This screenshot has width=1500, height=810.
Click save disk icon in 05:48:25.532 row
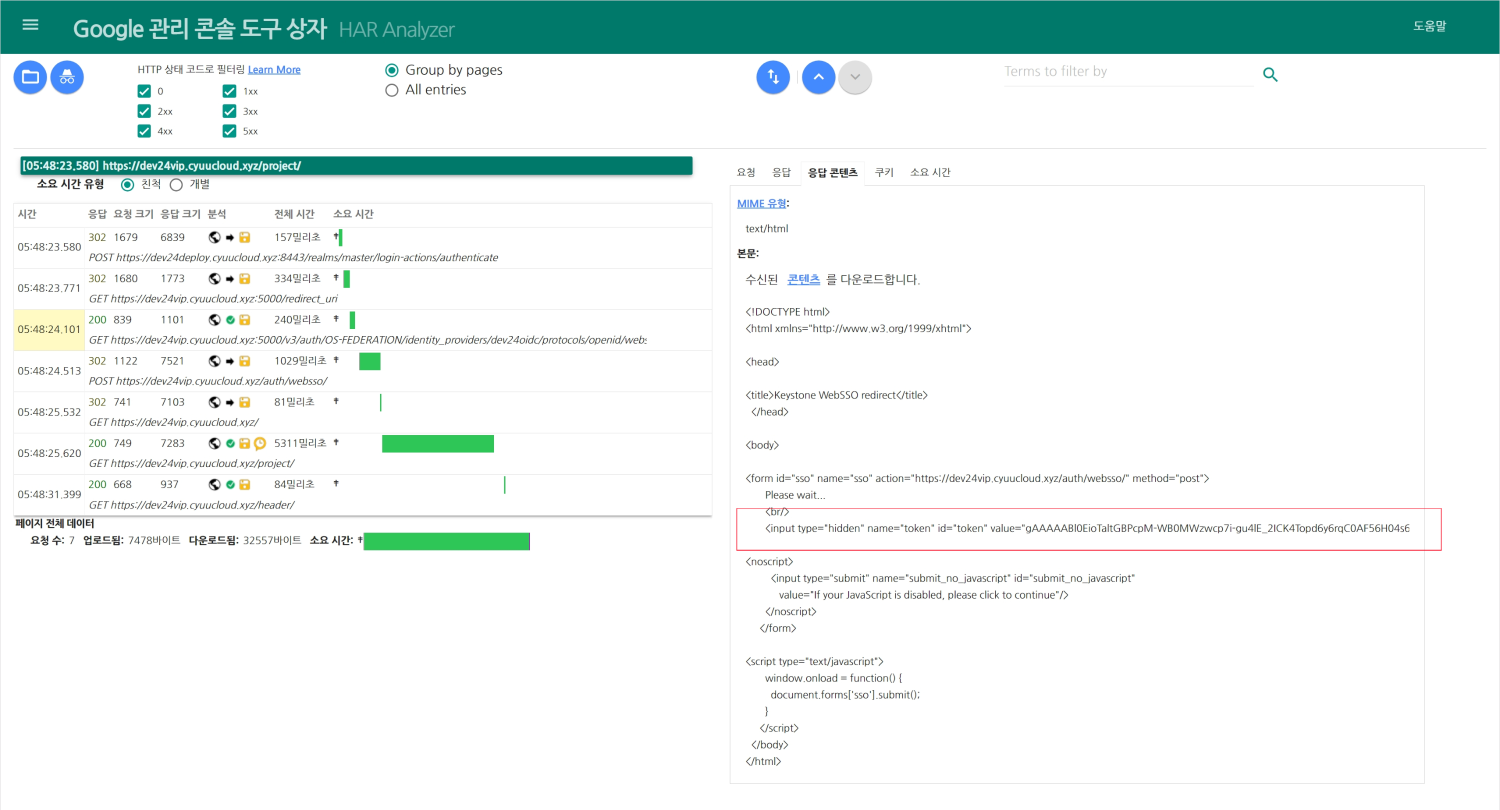pyautogui.click(x=244, y=402)
